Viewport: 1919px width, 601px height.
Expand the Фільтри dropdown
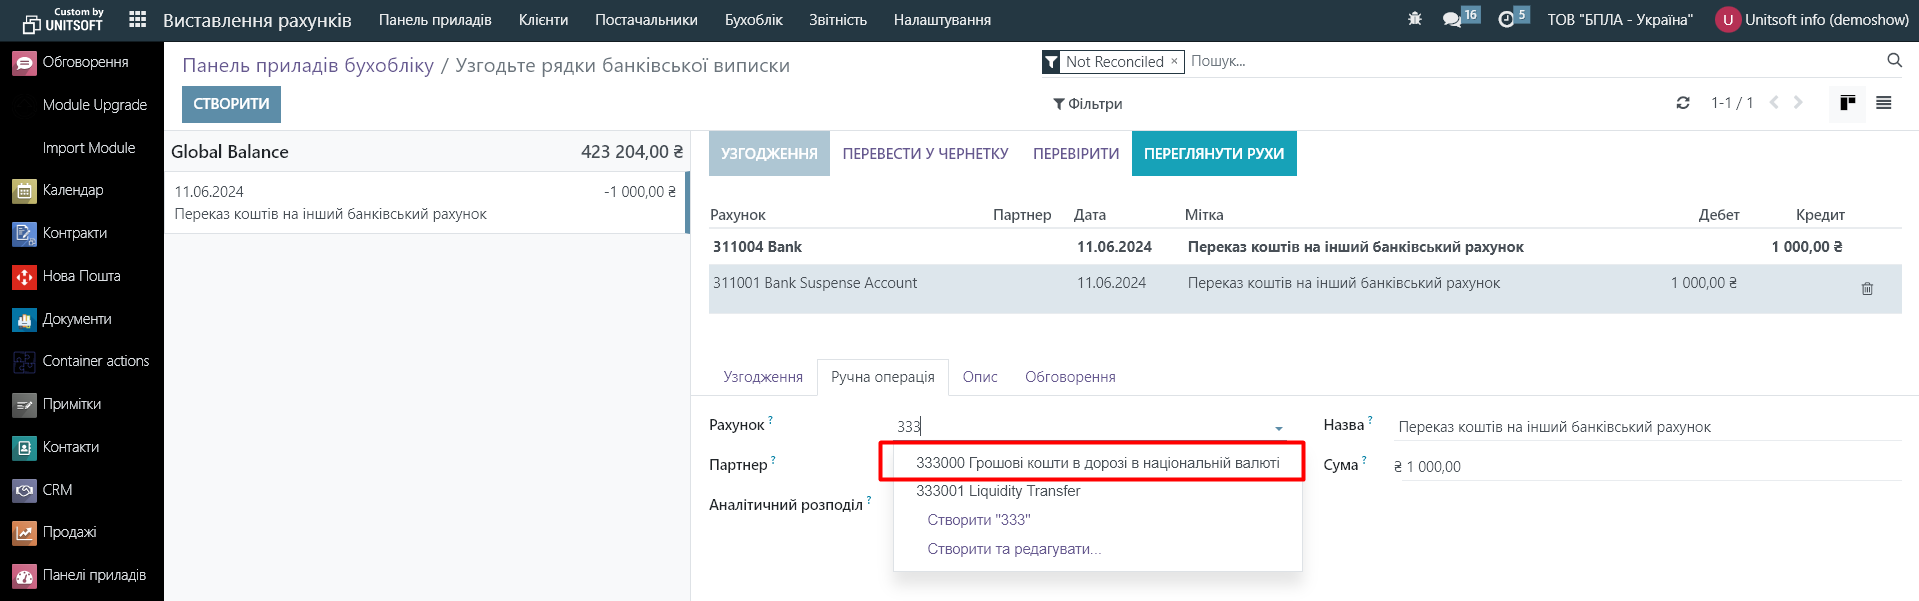[x=1087, y=104]
